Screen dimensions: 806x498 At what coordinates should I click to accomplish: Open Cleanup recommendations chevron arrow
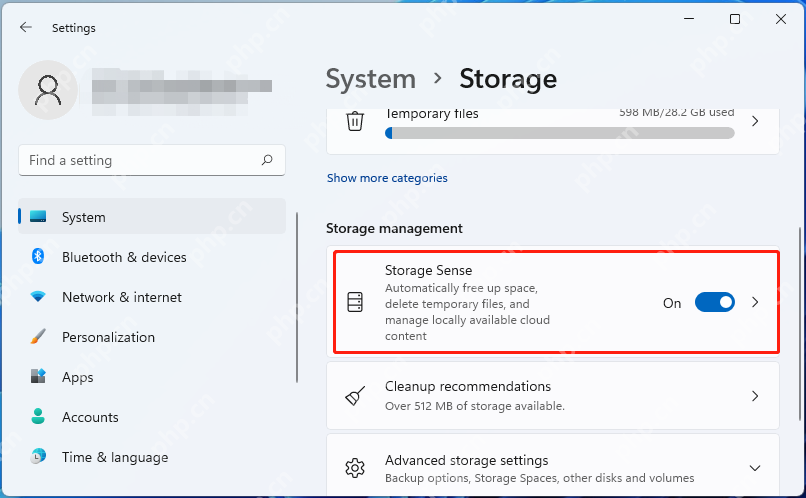pyautogui.click(x=755, y=396)
